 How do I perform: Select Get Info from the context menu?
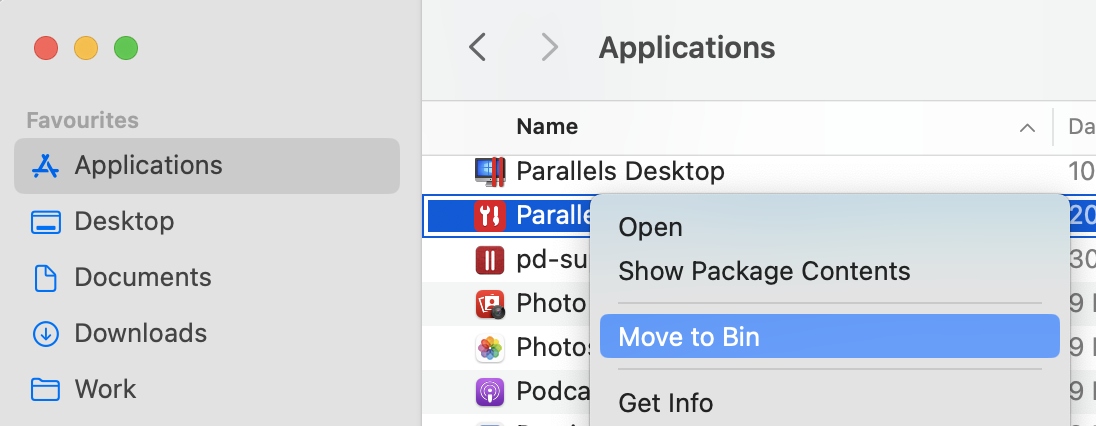(x=665, y=404)
